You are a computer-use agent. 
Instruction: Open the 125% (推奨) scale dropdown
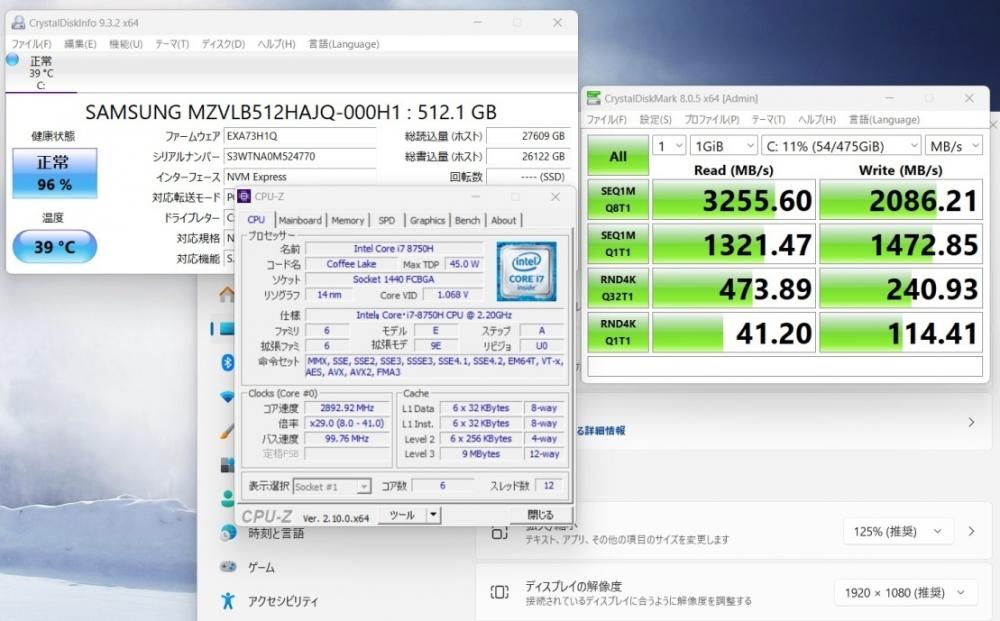[898, 531]
